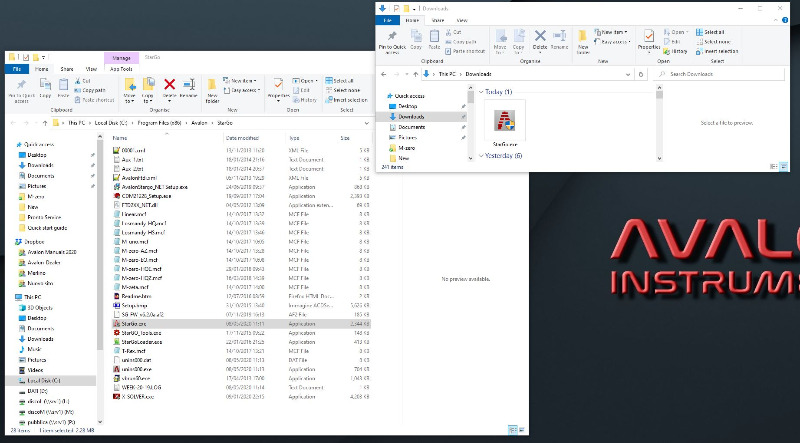The width and height of the screenshot is (800, 443).
Task: Click Pin to Quick access in Downloads window
Action: (392, 42)
